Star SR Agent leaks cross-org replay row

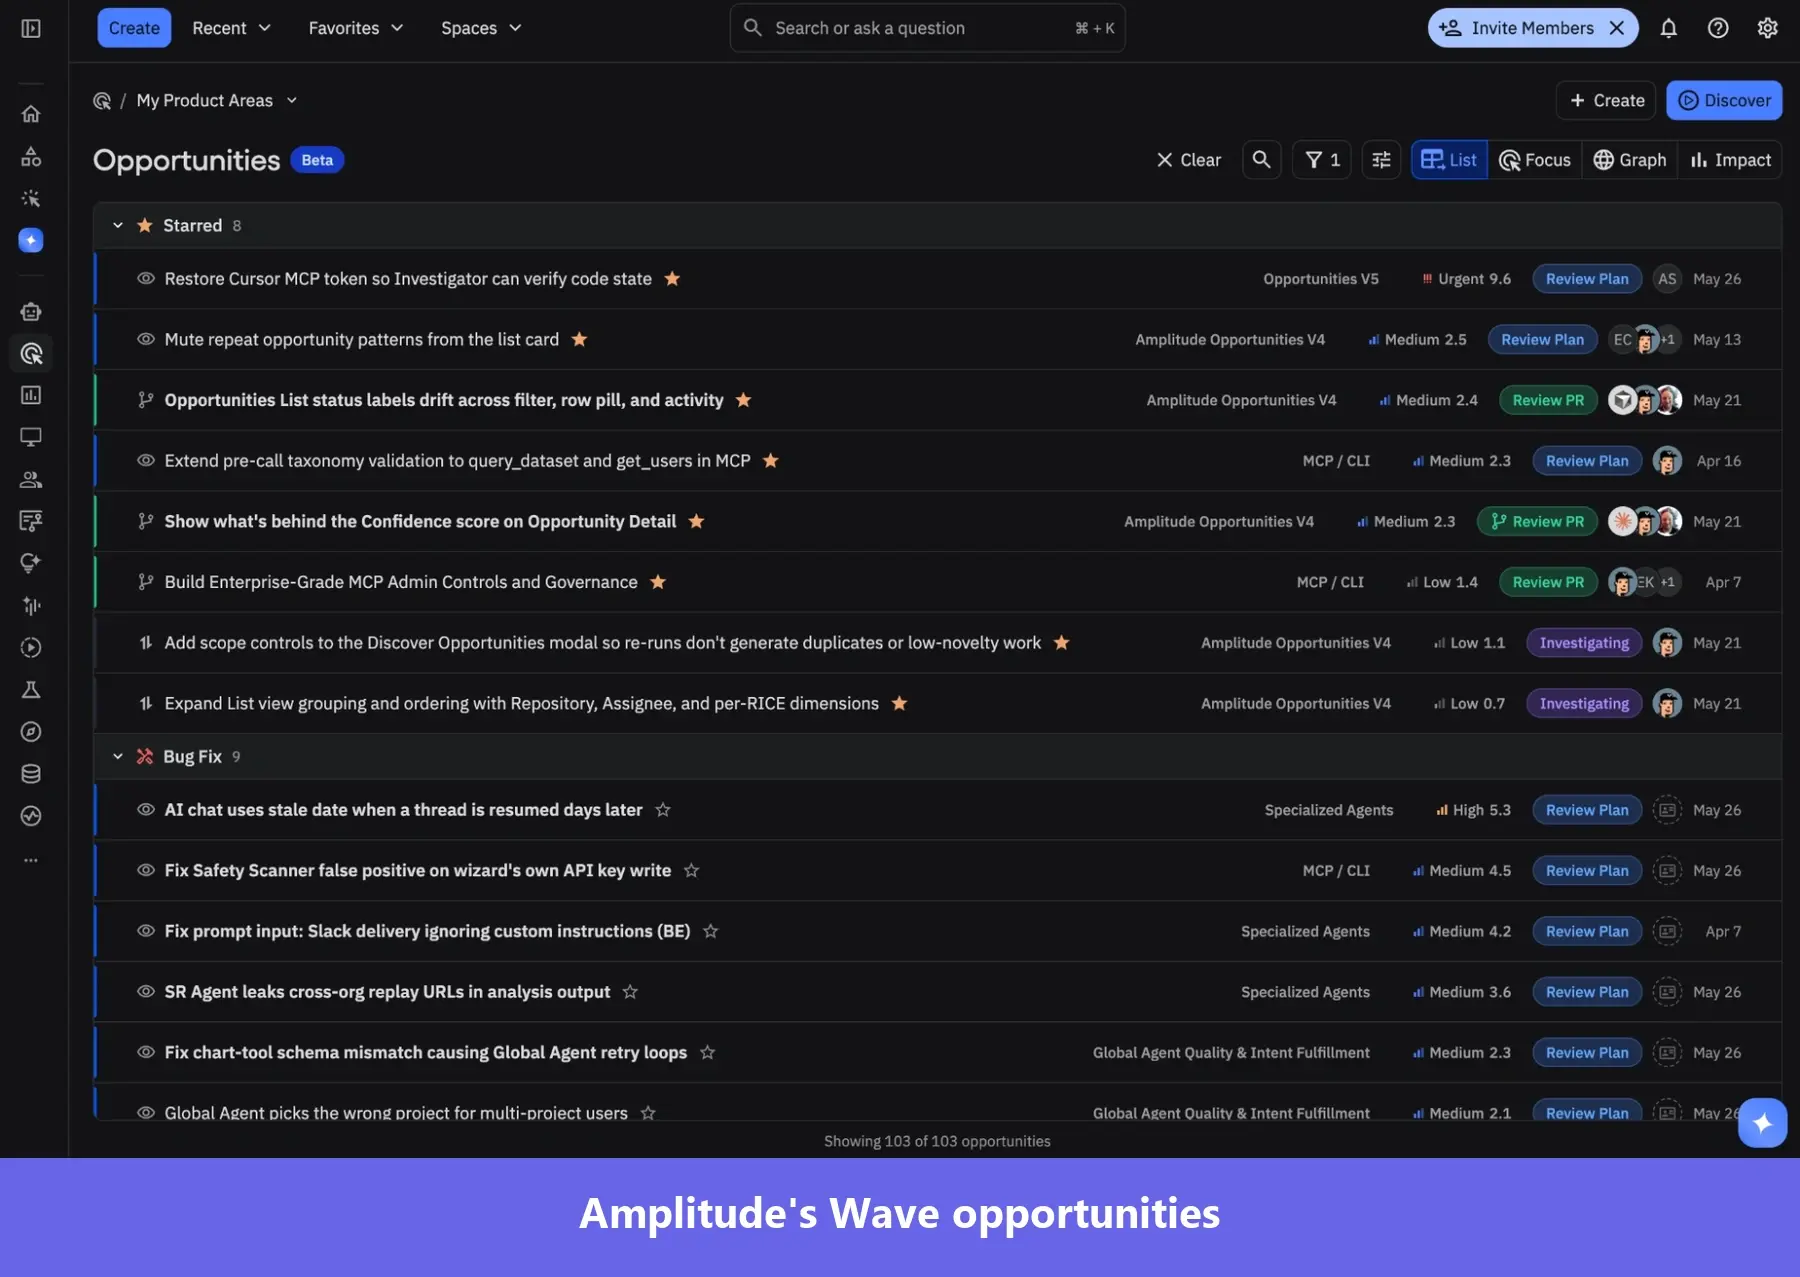point(630,992)
